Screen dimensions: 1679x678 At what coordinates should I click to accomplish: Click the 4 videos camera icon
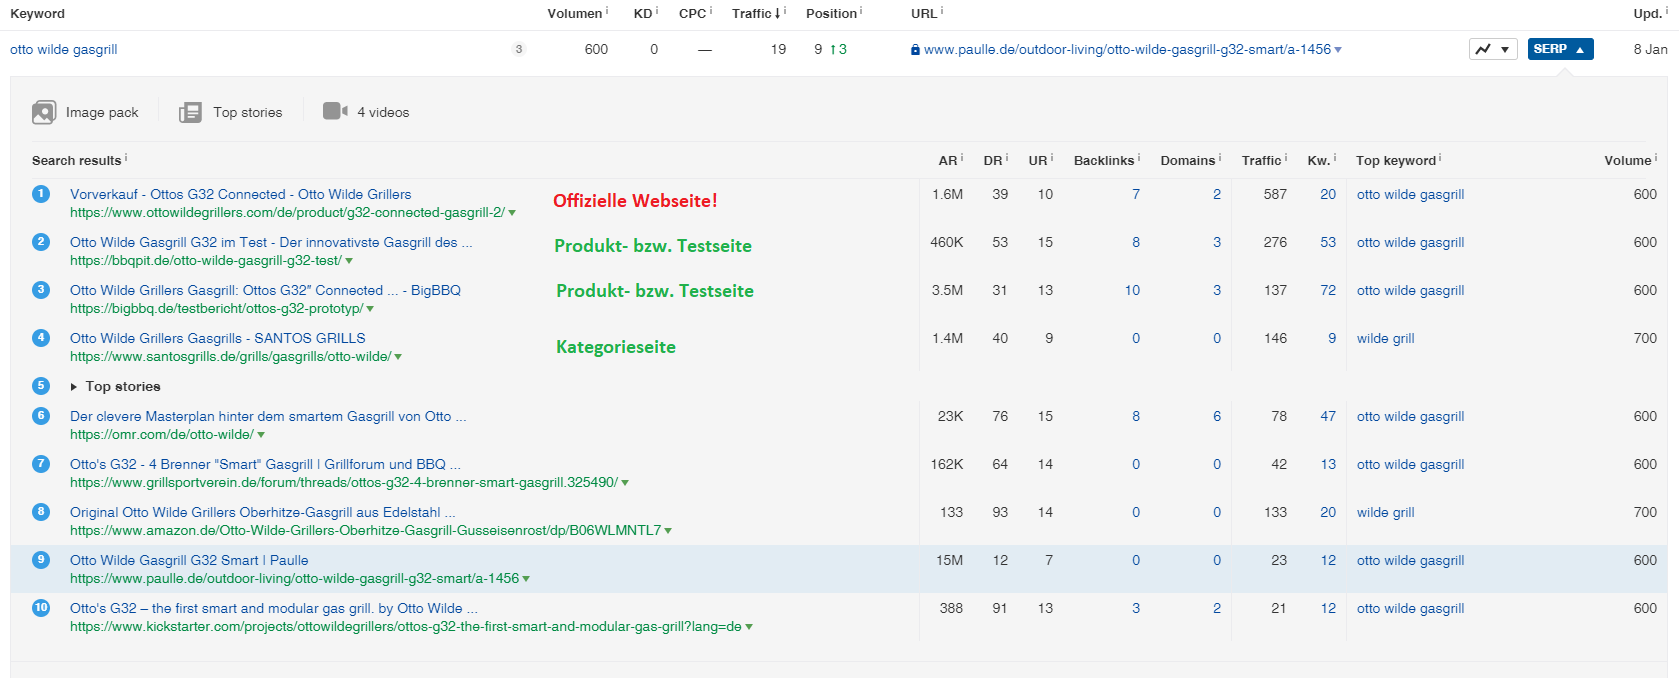coord(336,111)
